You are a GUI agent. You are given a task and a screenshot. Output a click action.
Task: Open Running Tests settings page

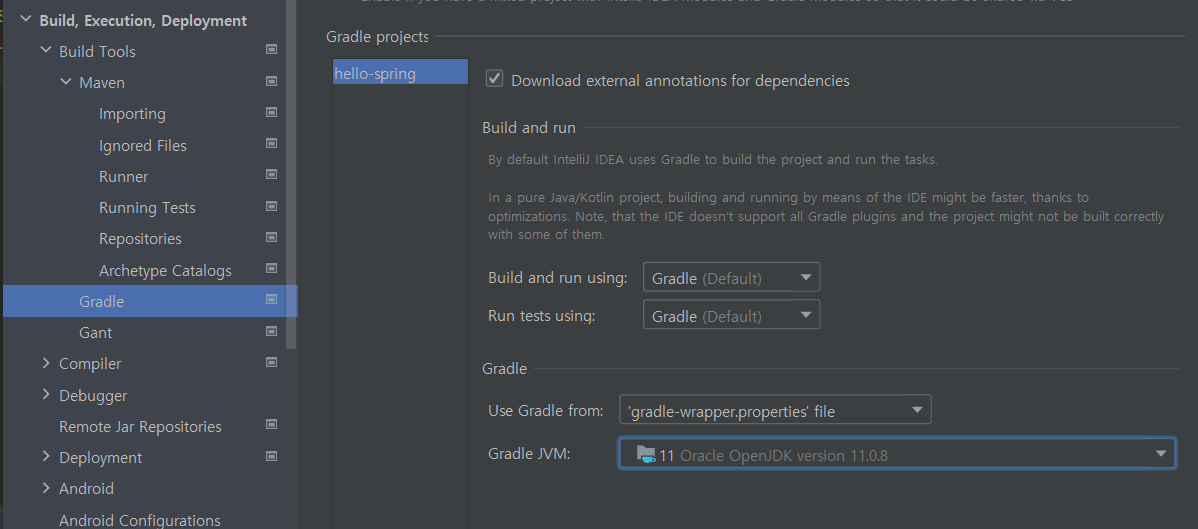click(147, 208)
